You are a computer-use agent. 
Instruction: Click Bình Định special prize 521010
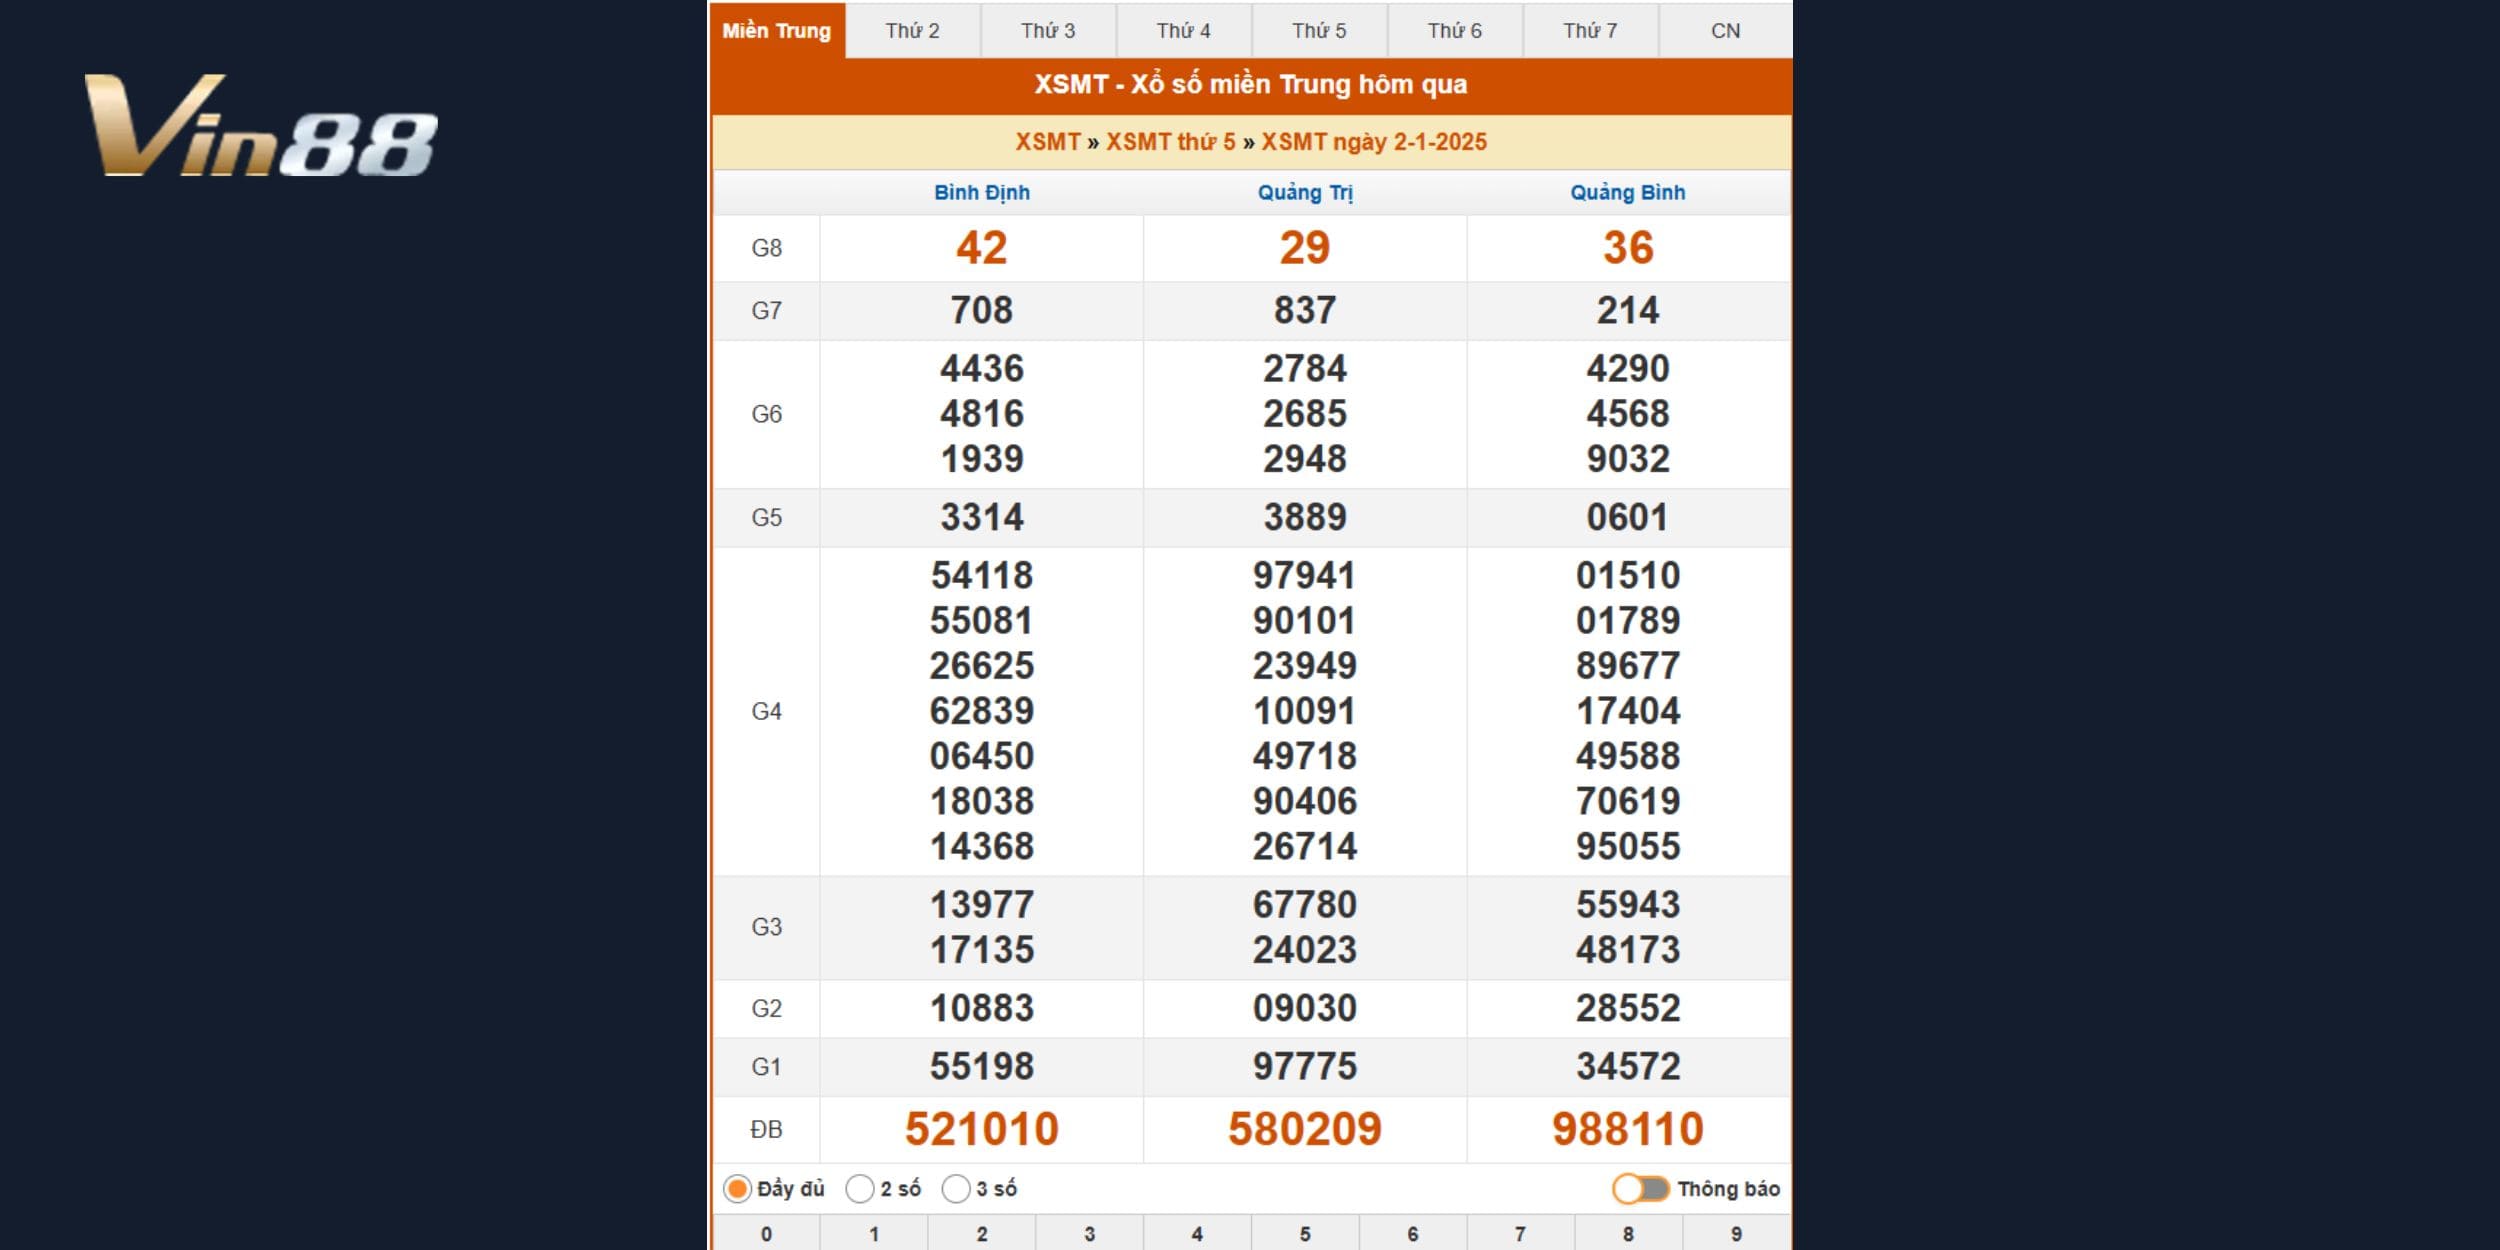982,1130
